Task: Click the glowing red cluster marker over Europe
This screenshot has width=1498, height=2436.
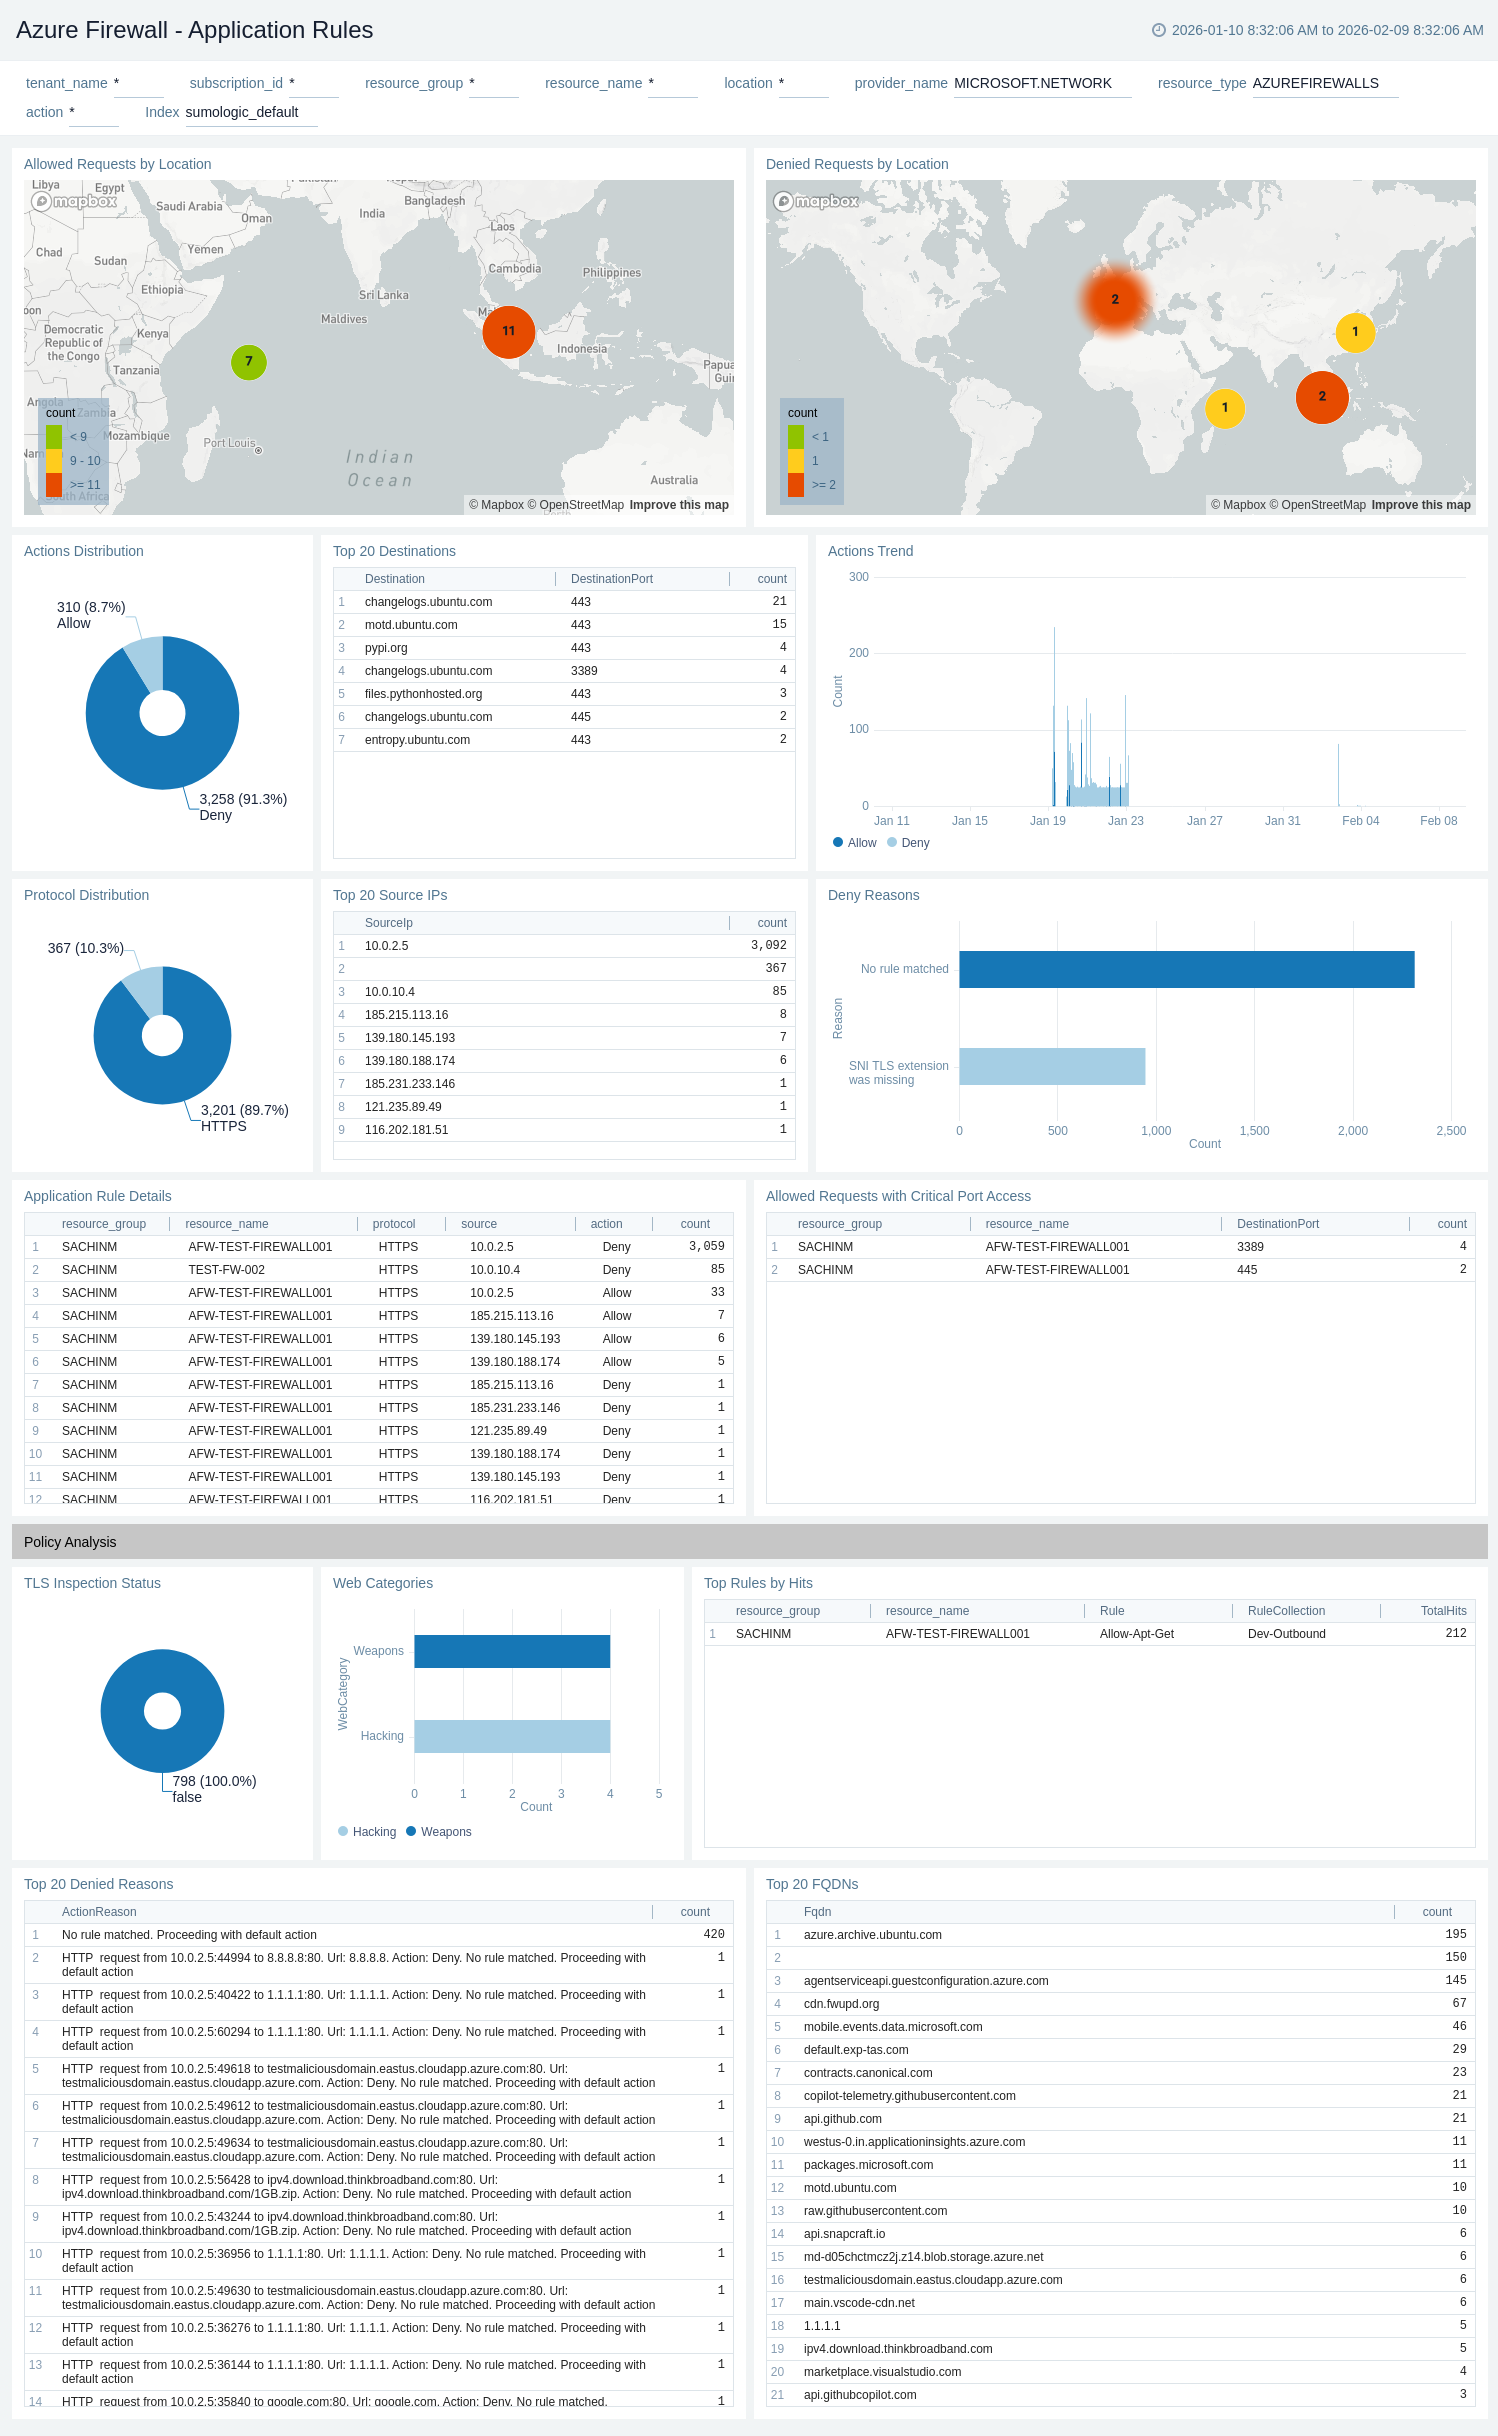Action: click(x=1115, y=299)
